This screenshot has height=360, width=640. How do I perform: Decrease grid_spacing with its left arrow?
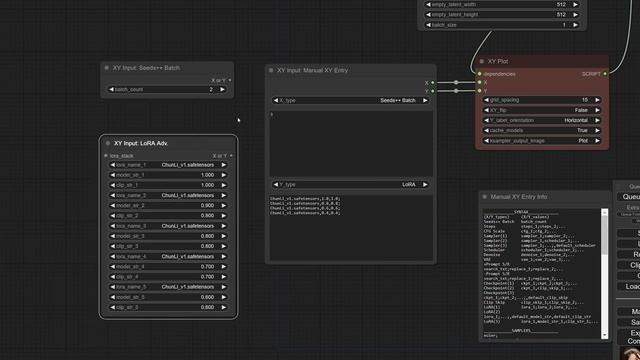[x=487, y=100]
